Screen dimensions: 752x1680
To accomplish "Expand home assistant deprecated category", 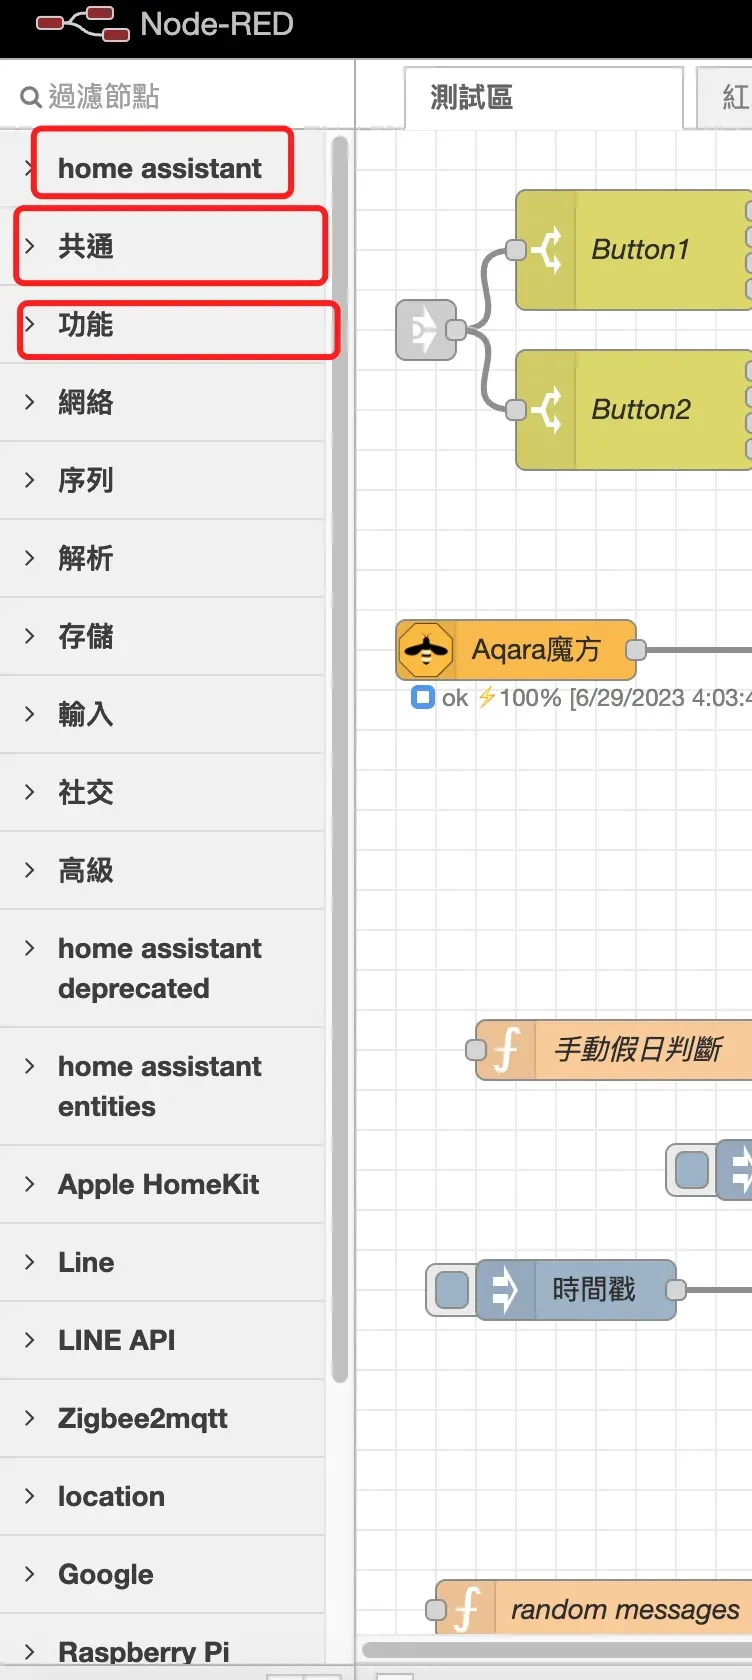I will point(162,968).
